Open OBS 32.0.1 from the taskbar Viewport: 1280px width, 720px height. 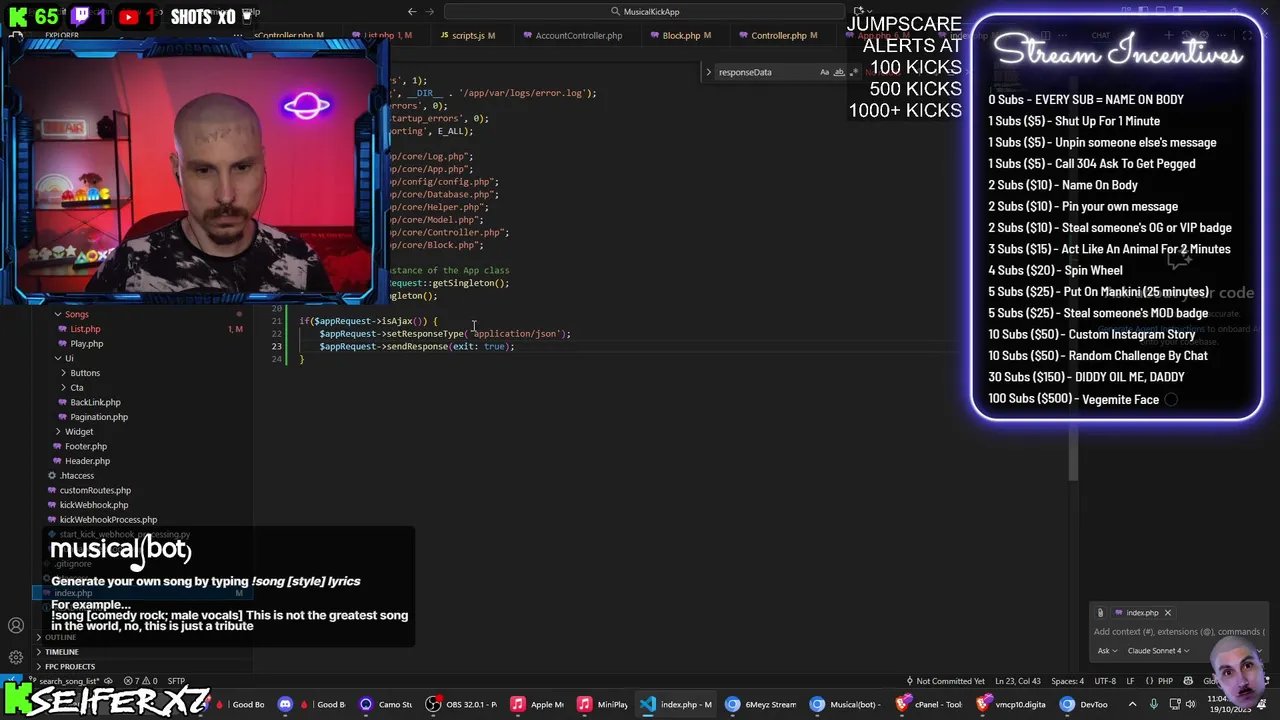coord(463,704)
